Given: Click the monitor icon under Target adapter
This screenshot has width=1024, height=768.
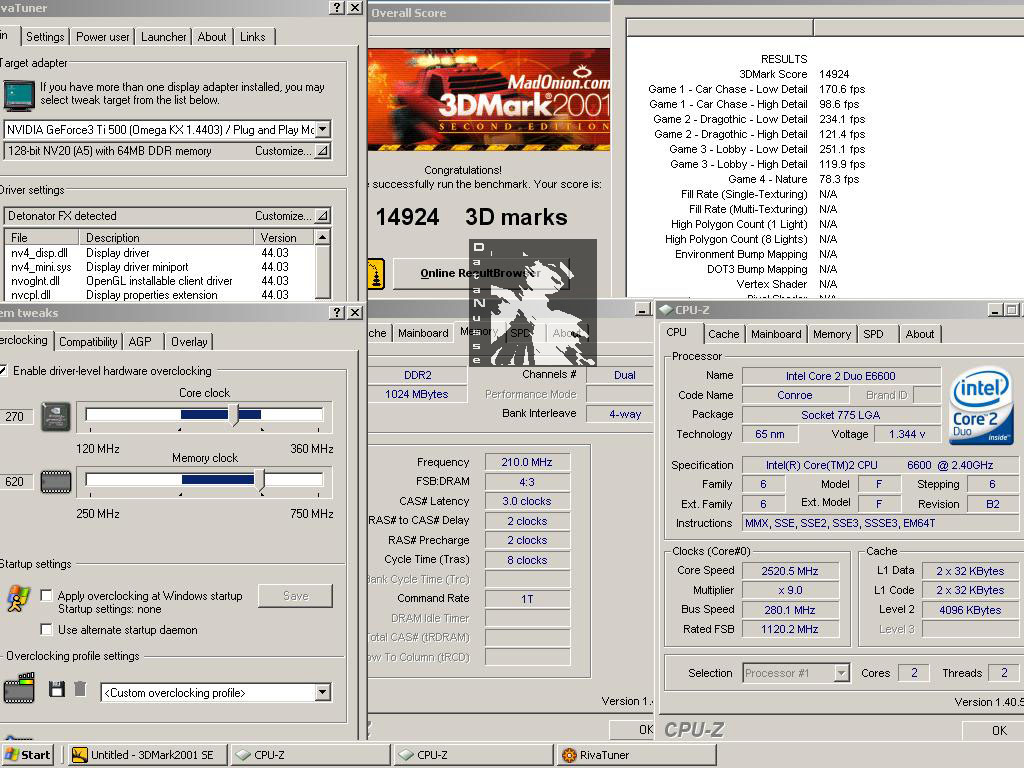Looking at the screenshot, I should (18, 95).
